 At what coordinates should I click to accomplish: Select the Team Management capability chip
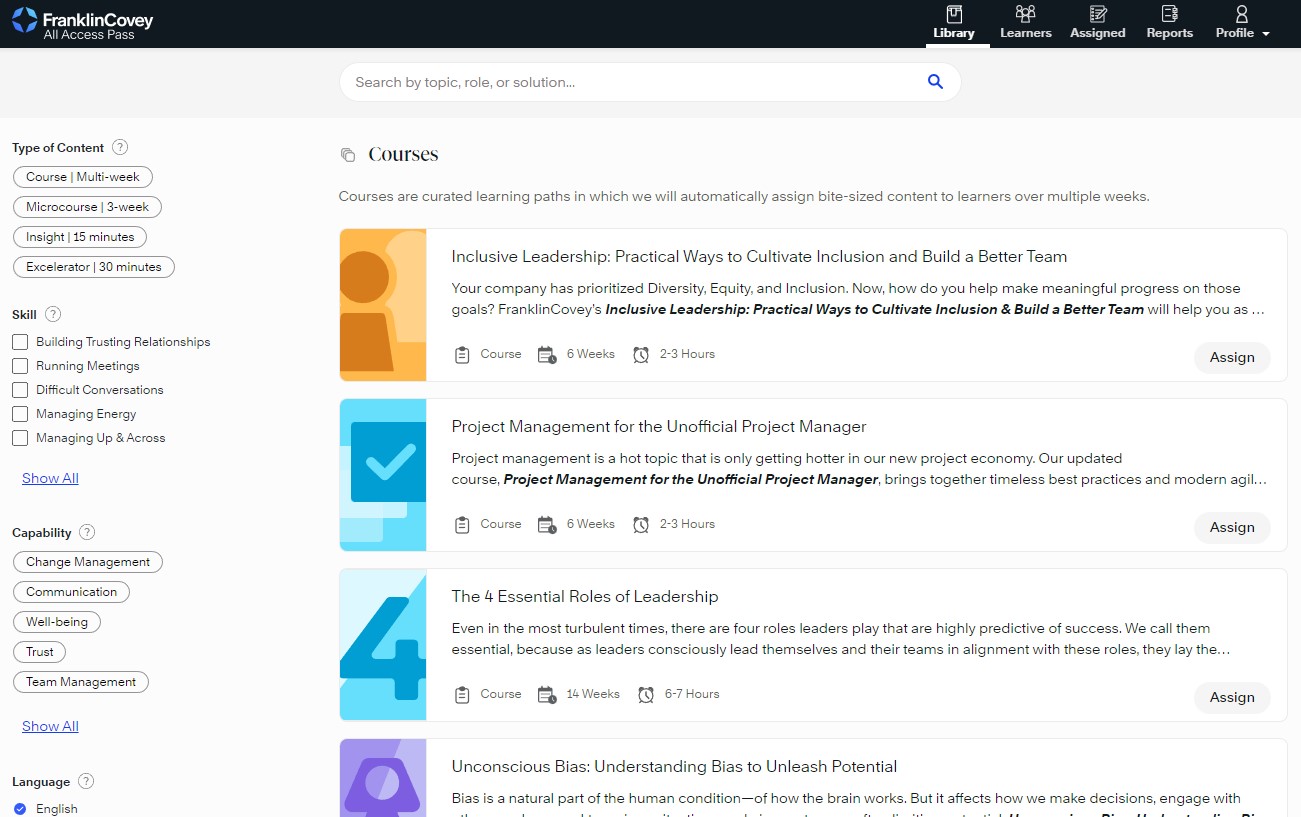click(x=81, y=682)
